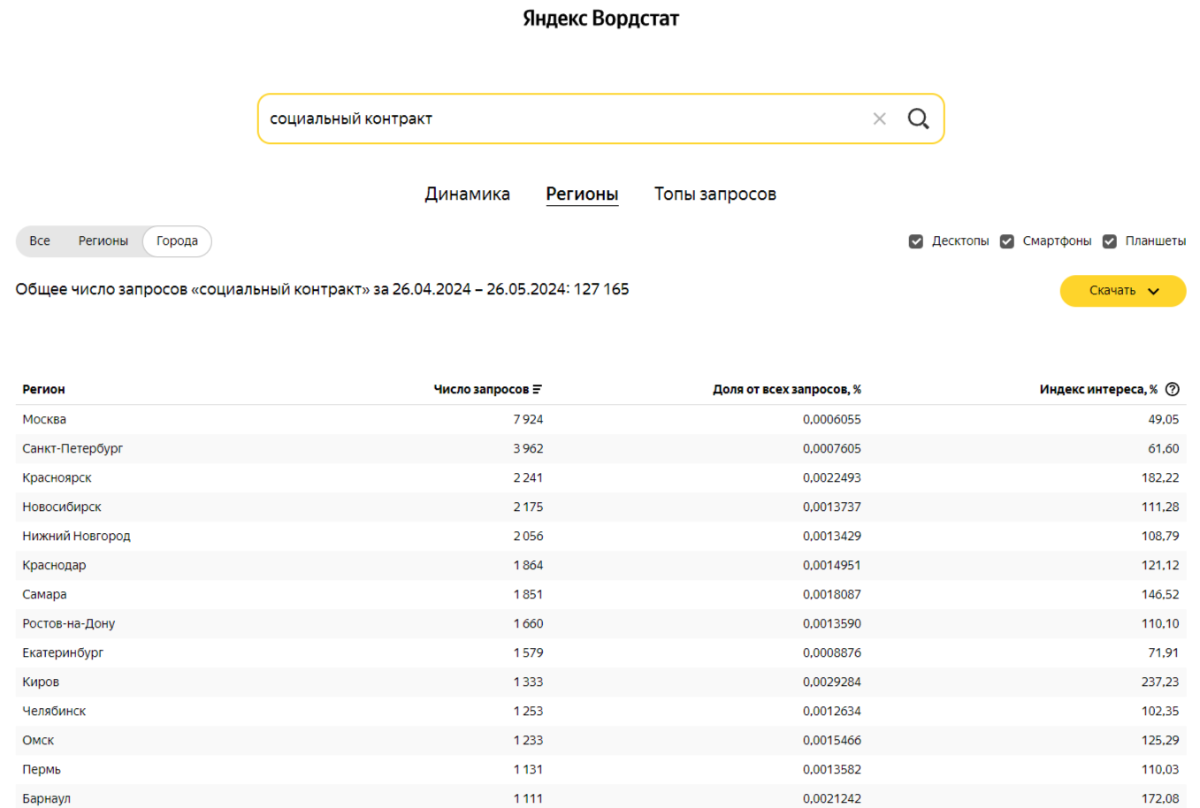The height and width of the screenshot is (808, 1200).
Task: Select the Города filter option
Action: pos(177,241)
